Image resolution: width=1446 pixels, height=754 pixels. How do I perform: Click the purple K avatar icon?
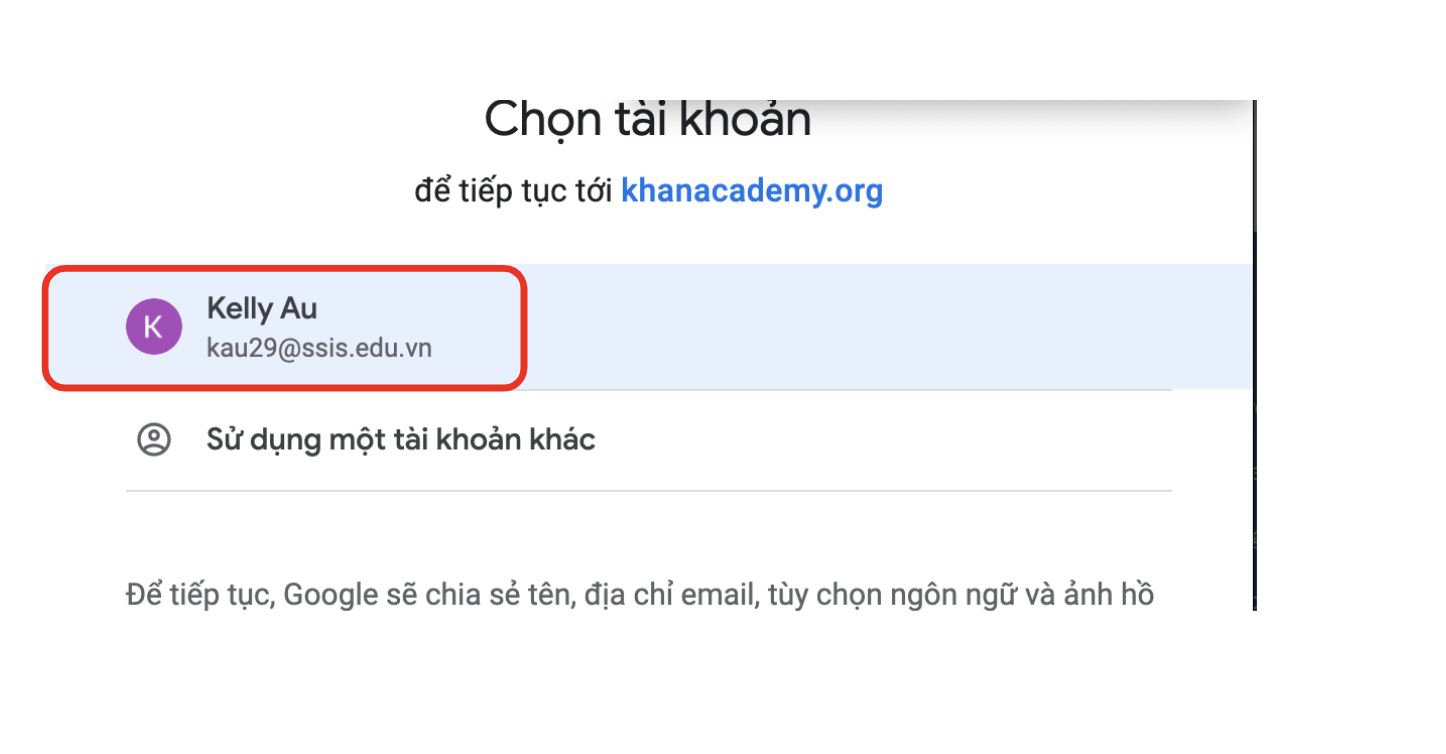click(x=153, y=327)
